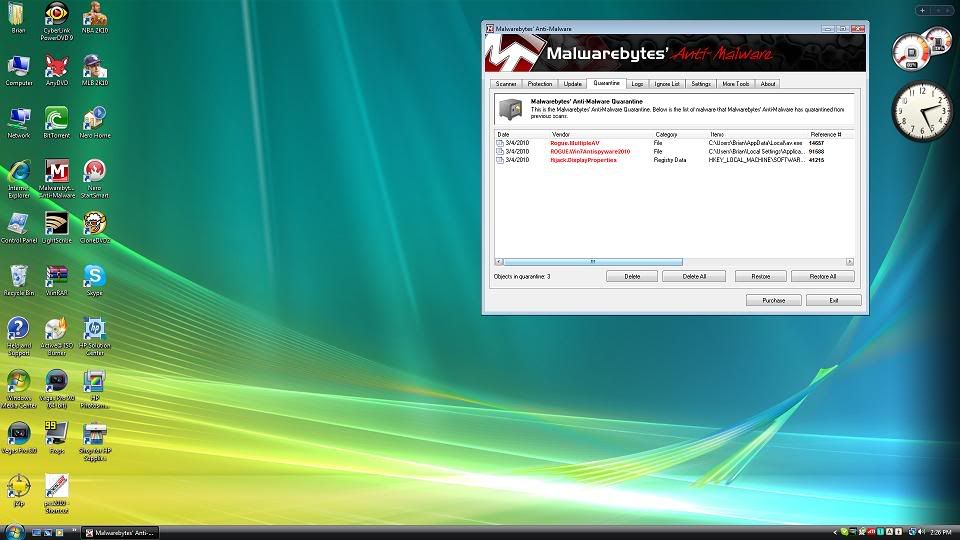Open the Logs tab
Viewport: 960px width, 540px height.
click(x=637, y=84)
